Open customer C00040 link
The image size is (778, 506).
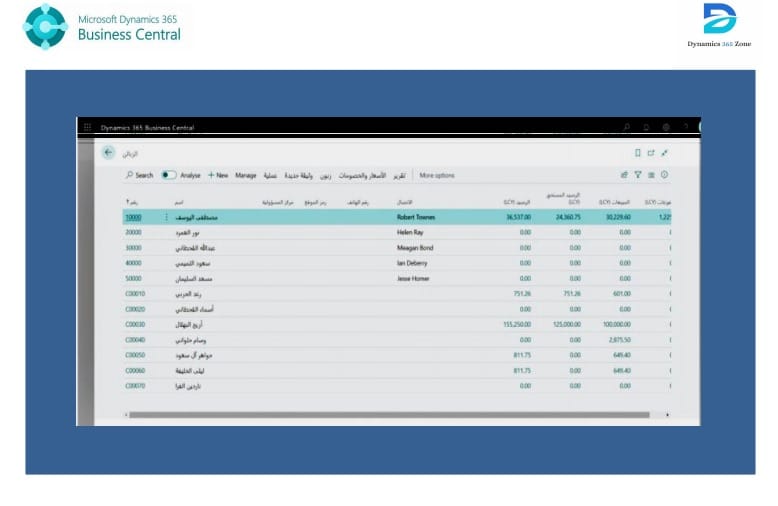tap(135, 340)
